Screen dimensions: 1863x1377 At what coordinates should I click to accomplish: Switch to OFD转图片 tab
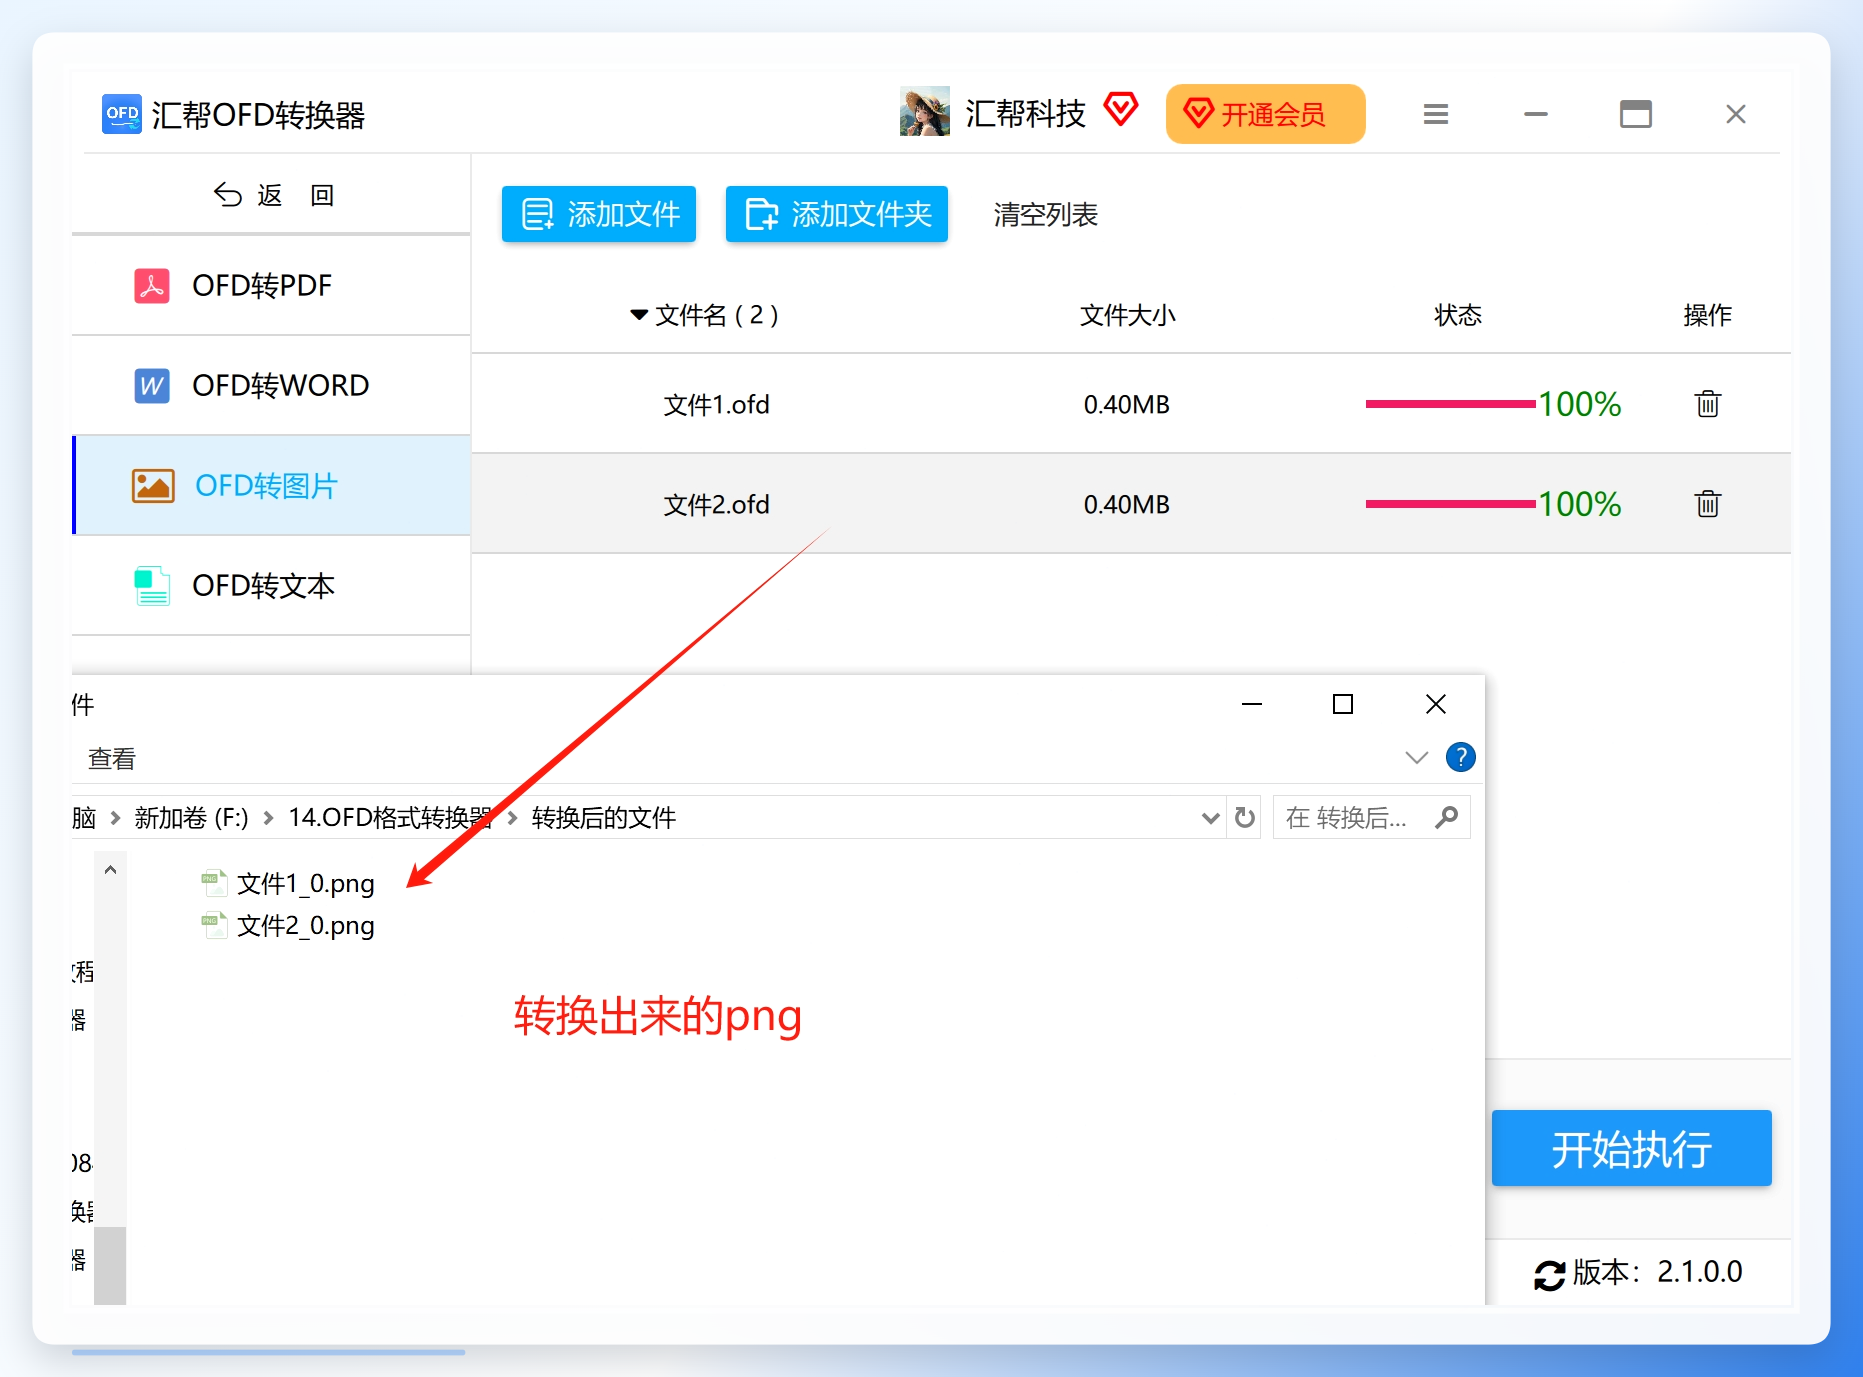pos(272,485)
